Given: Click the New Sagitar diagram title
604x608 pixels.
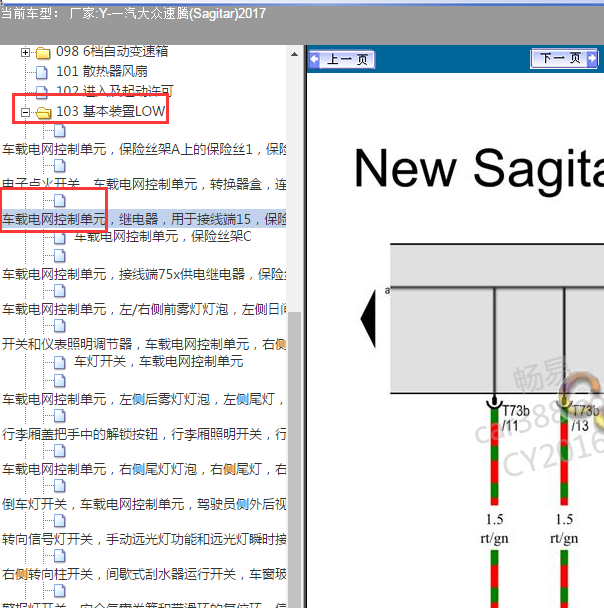Looking at the screenshot, I should [x=479, y=169].
